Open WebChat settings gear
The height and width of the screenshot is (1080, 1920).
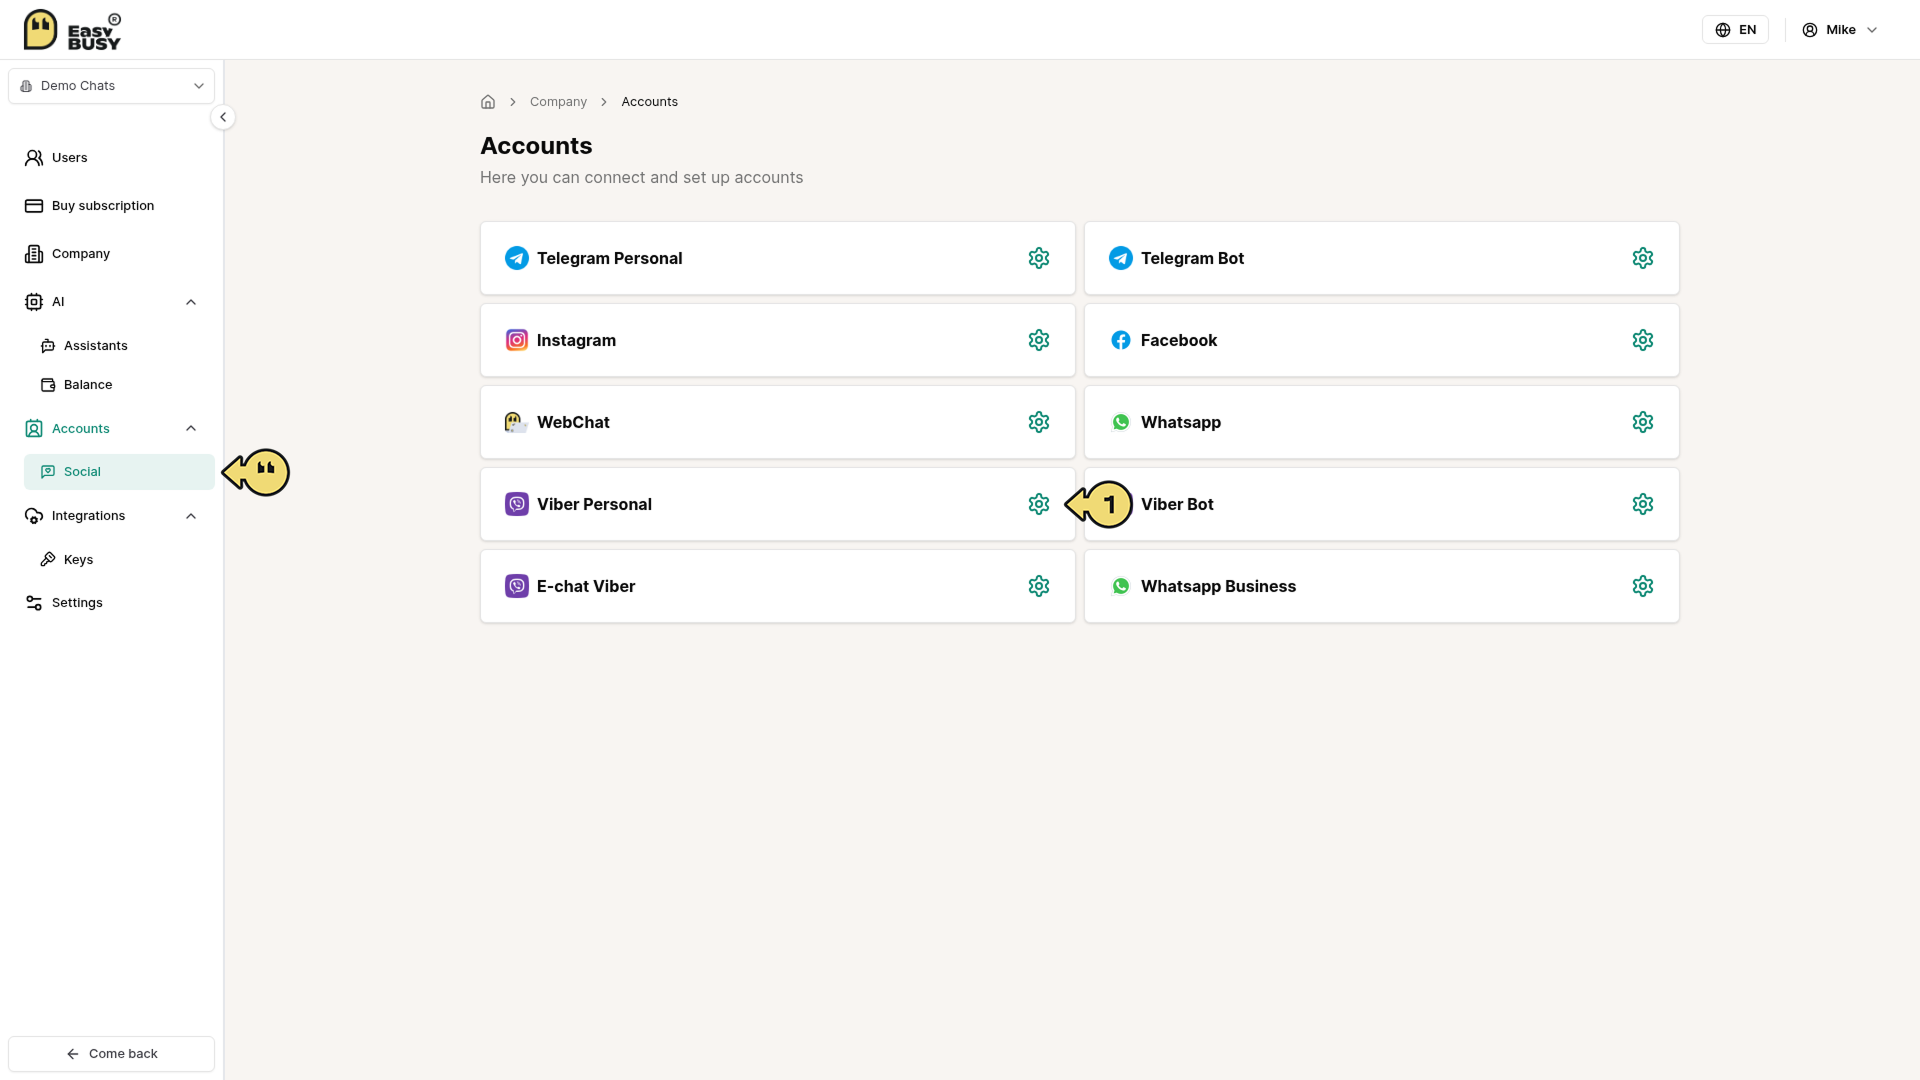1039,422
